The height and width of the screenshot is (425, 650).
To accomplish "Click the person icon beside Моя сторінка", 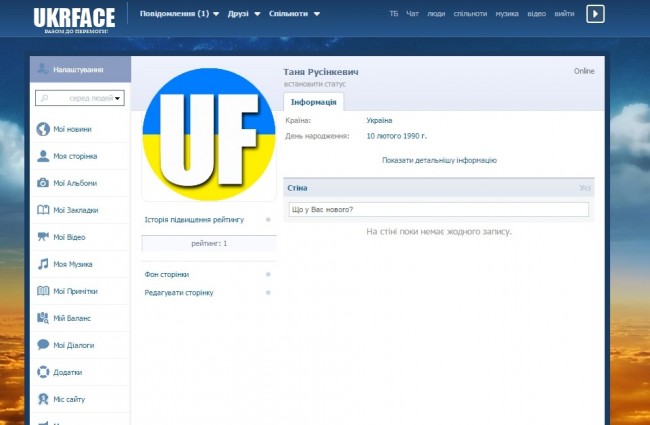I will pos(43,156).
